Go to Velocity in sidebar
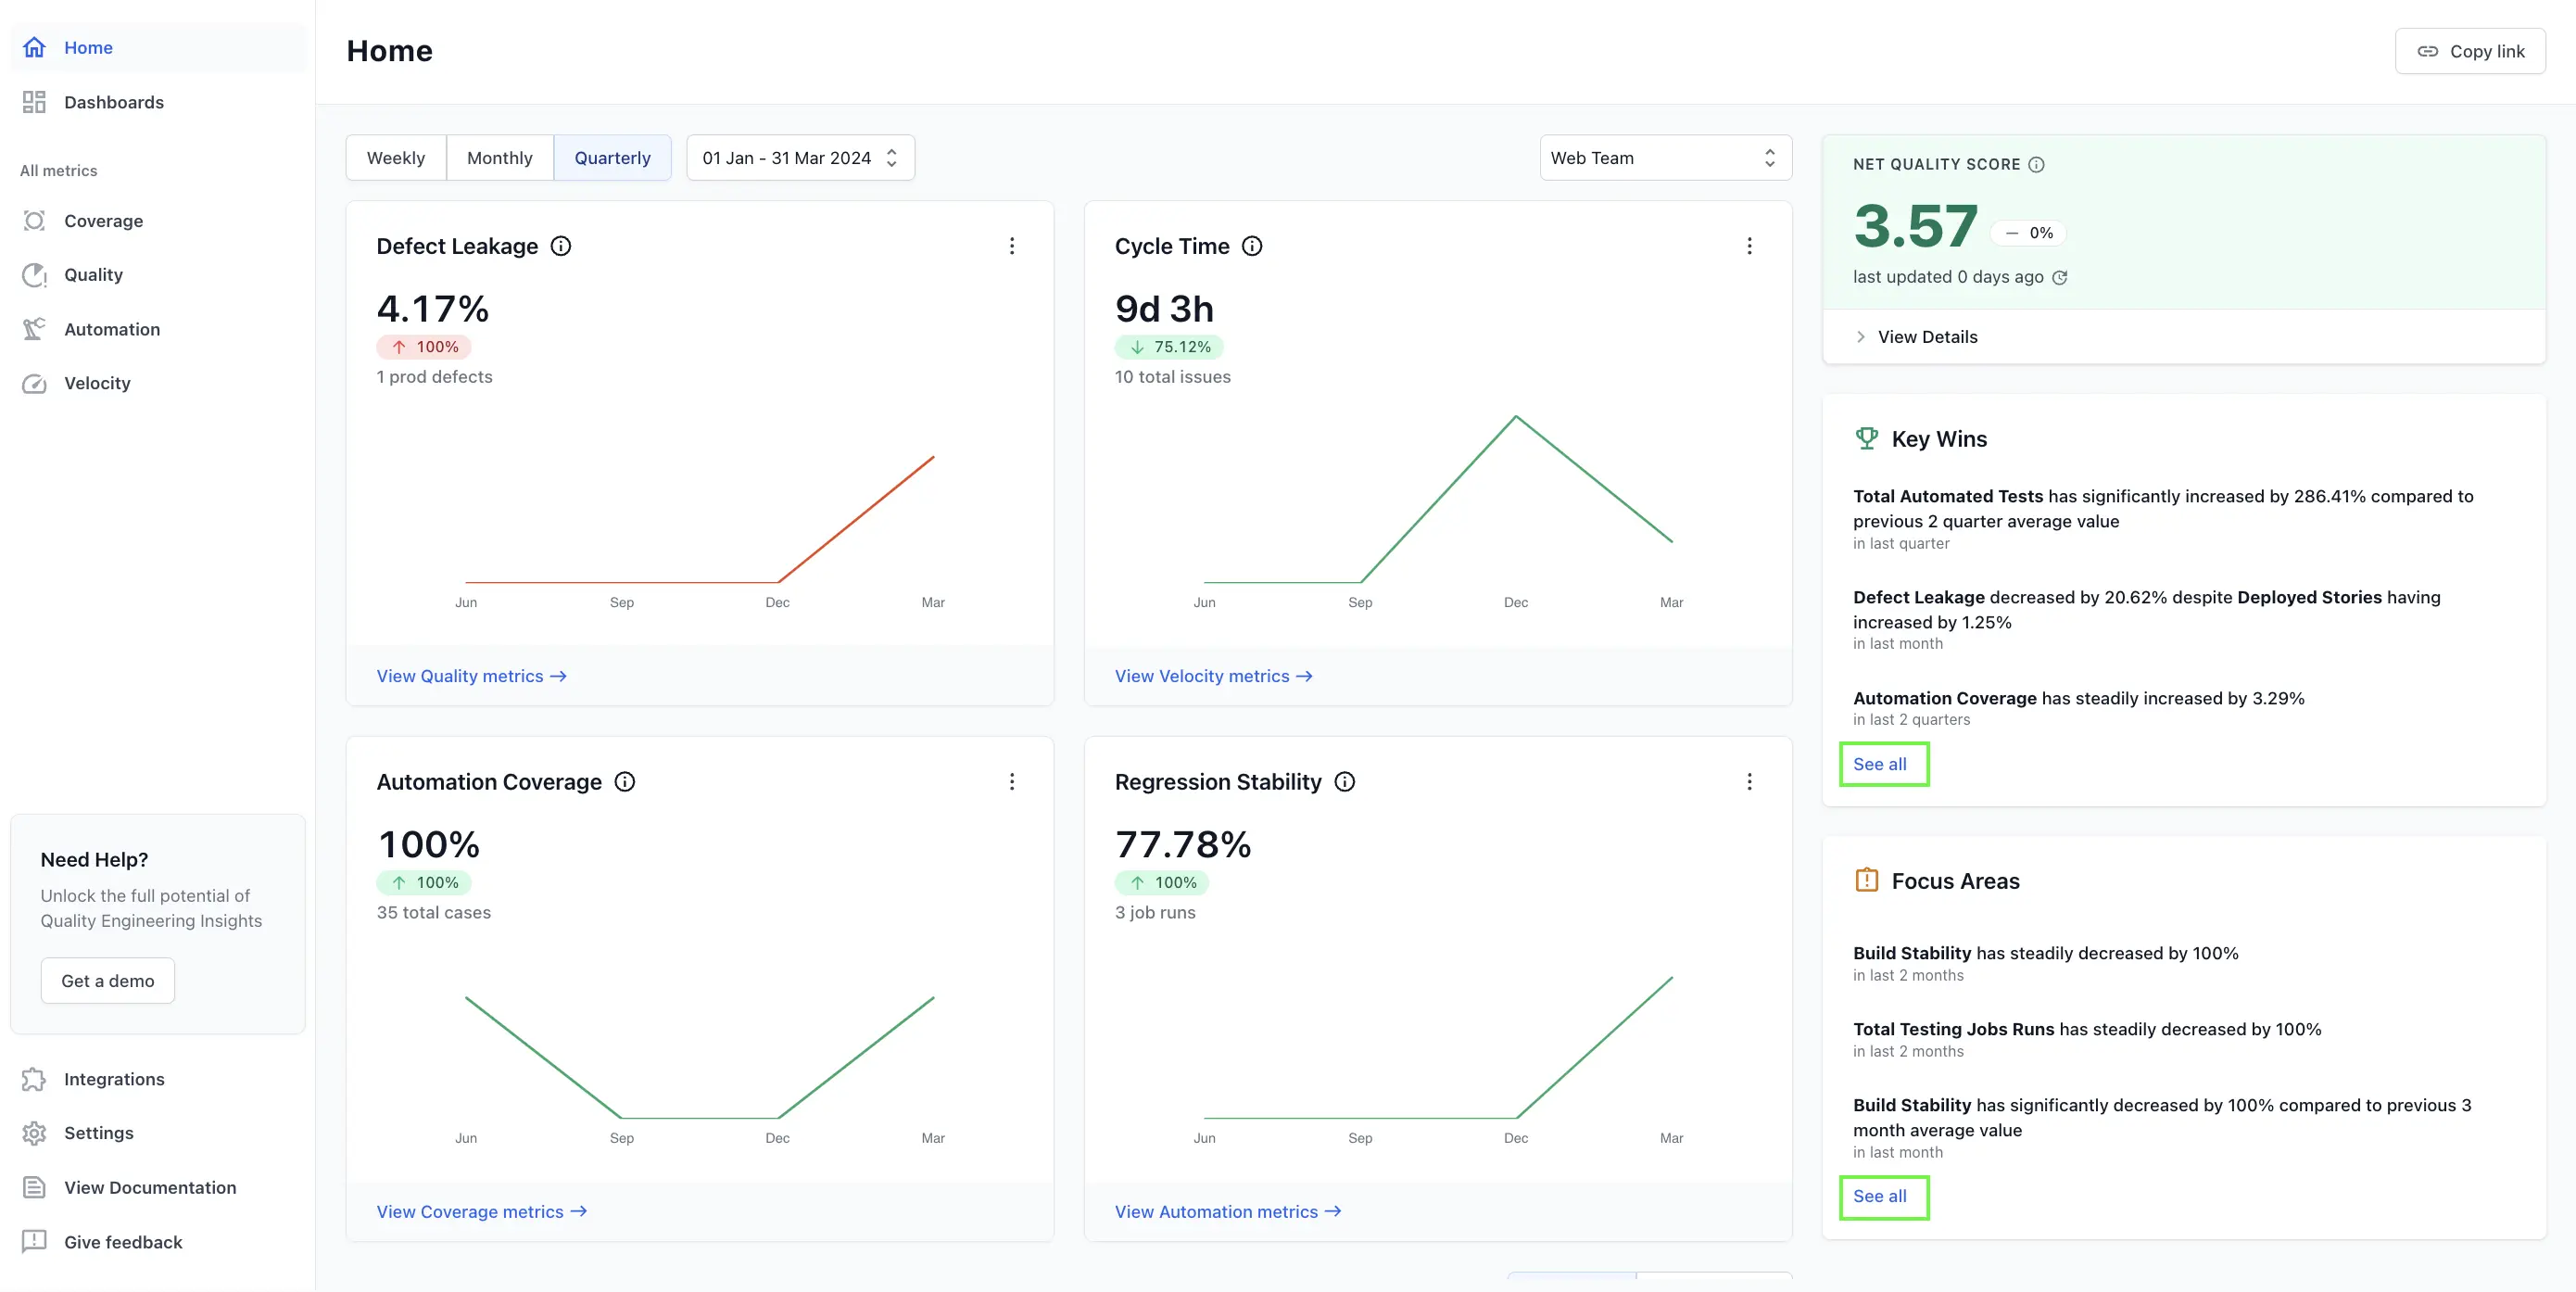The width and height of the screenshot is (2576, 1292). tap(97, 383)
